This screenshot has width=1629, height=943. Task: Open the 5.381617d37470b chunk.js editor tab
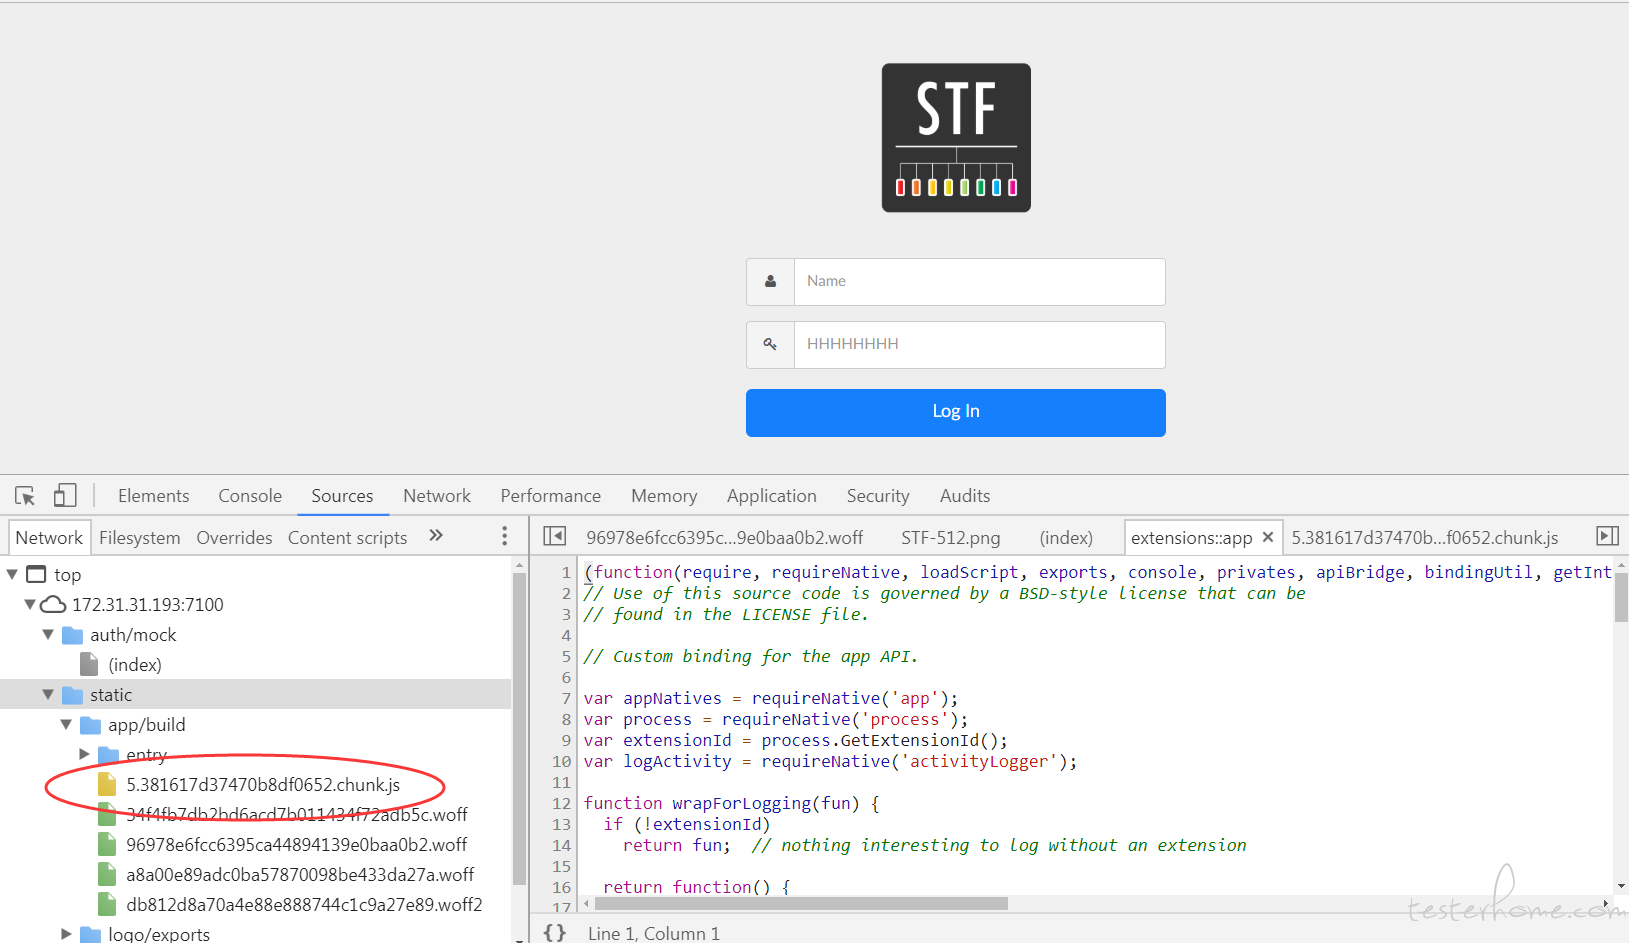(1425, 537)
